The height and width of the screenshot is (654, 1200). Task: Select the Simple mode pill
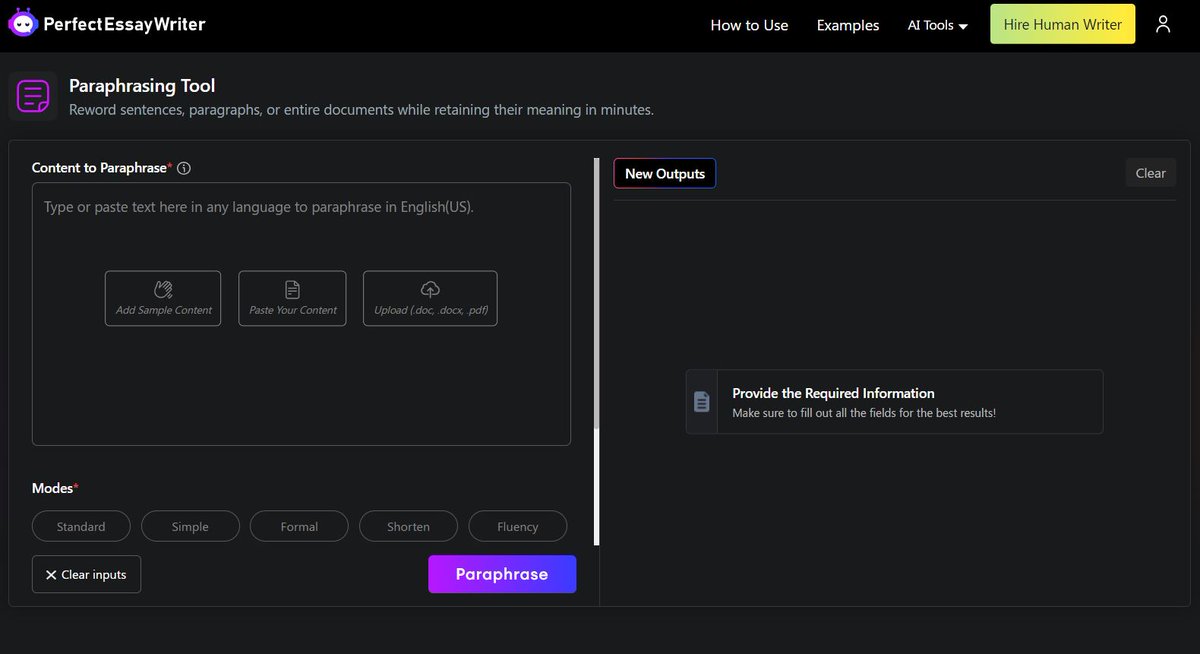coord(190,526)
